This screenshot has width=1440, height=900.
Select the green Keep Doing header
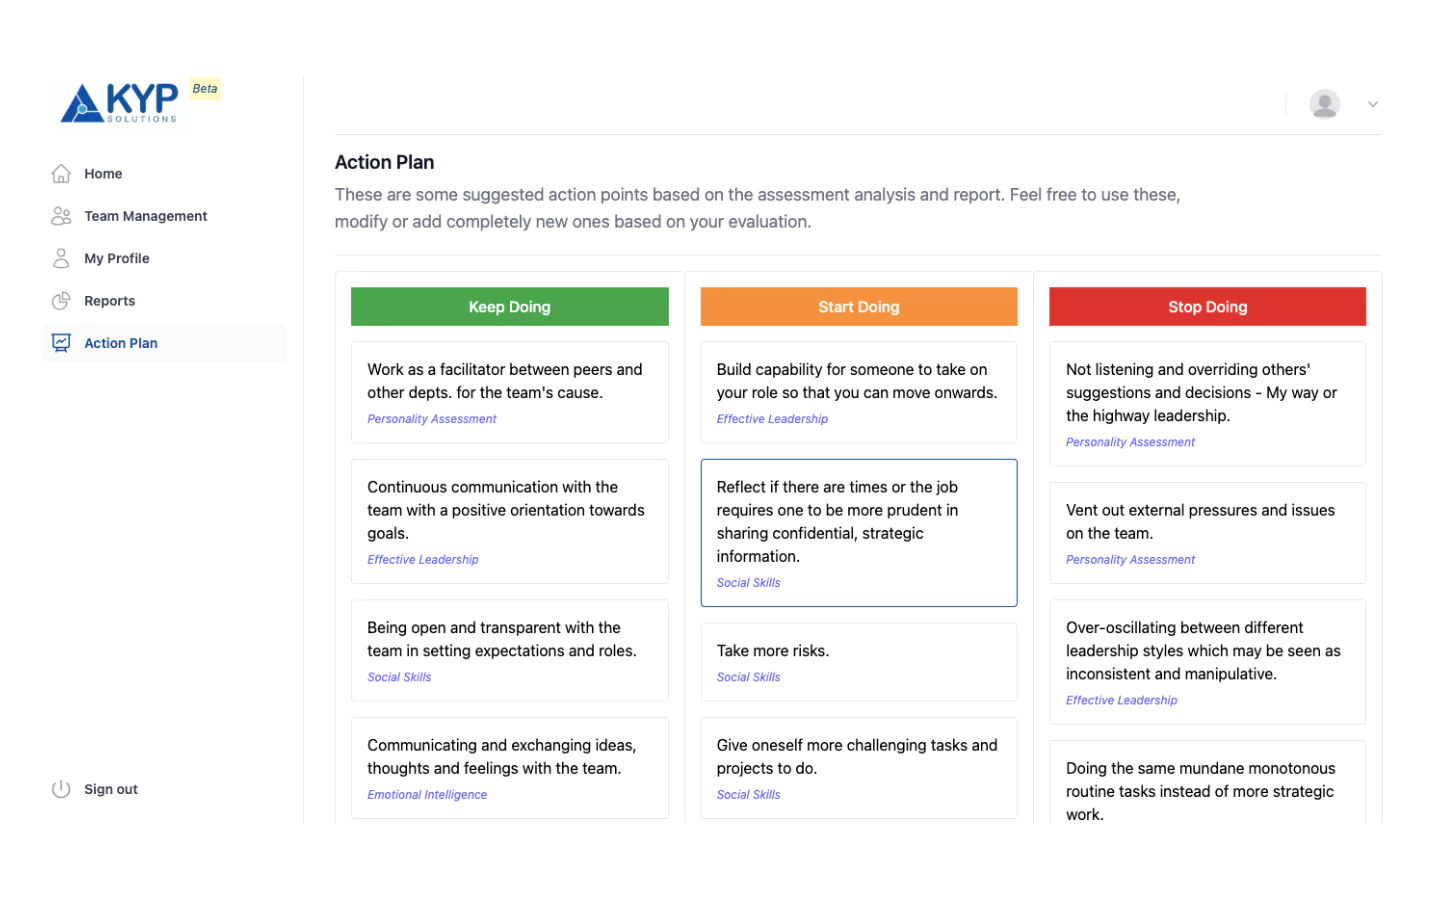click(509, 307)
